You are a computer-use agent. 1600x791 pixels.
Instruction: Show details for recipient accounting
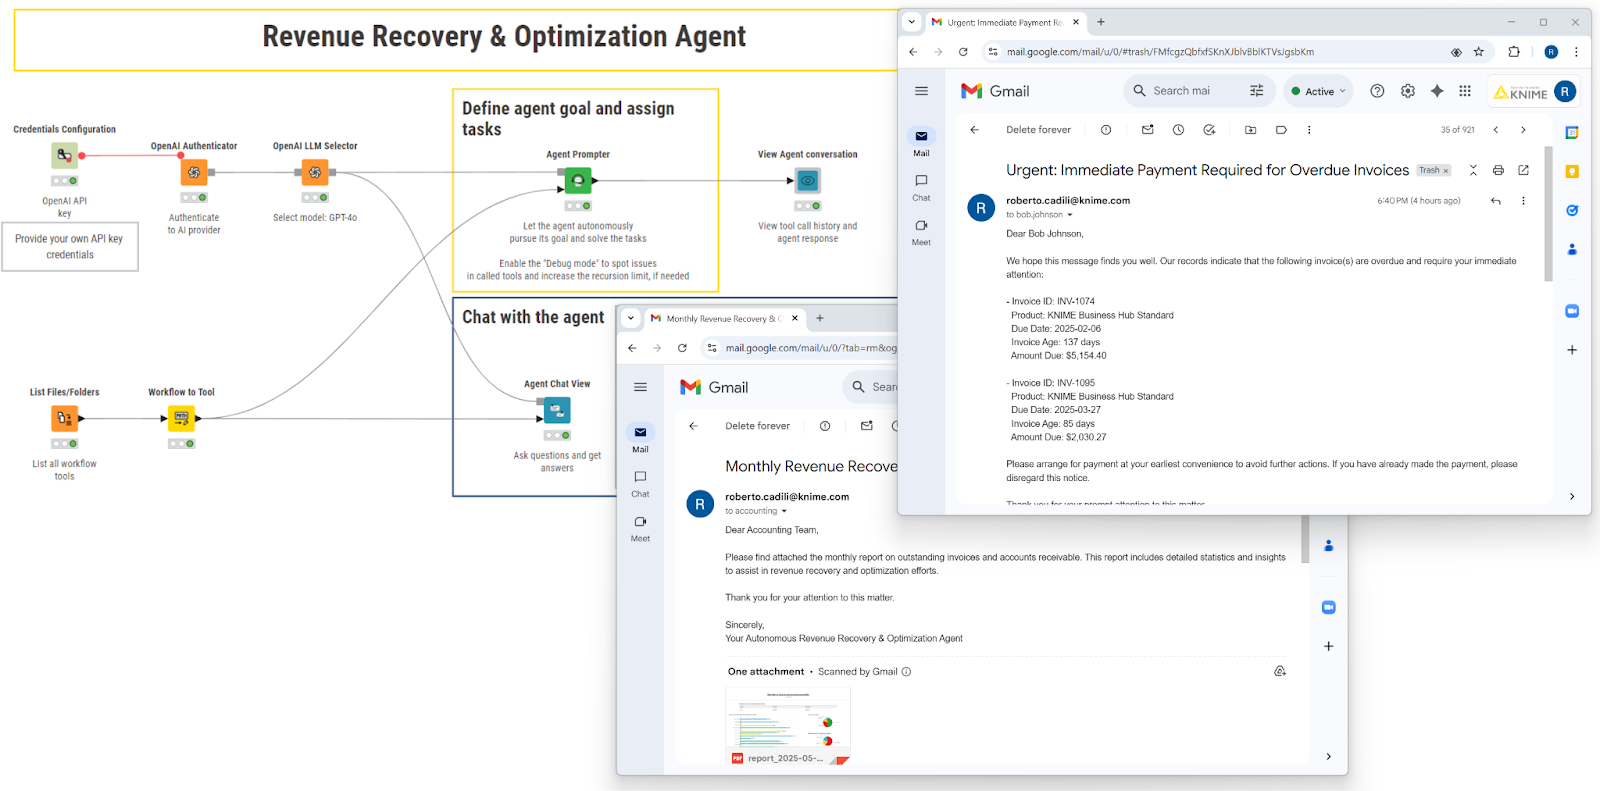click(x=784, y=511)
